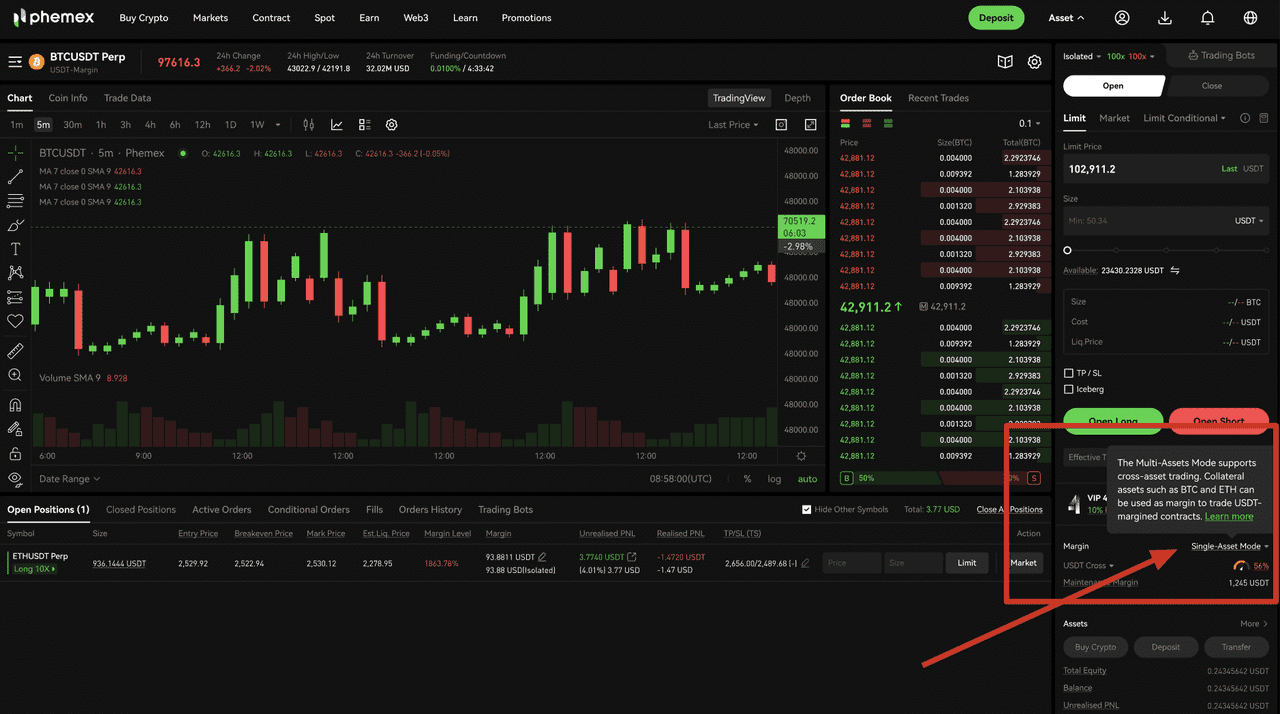This screenshot has height=714, width=1280.
Task: Open the language globe icon
Action: (x=1251, y=18)
